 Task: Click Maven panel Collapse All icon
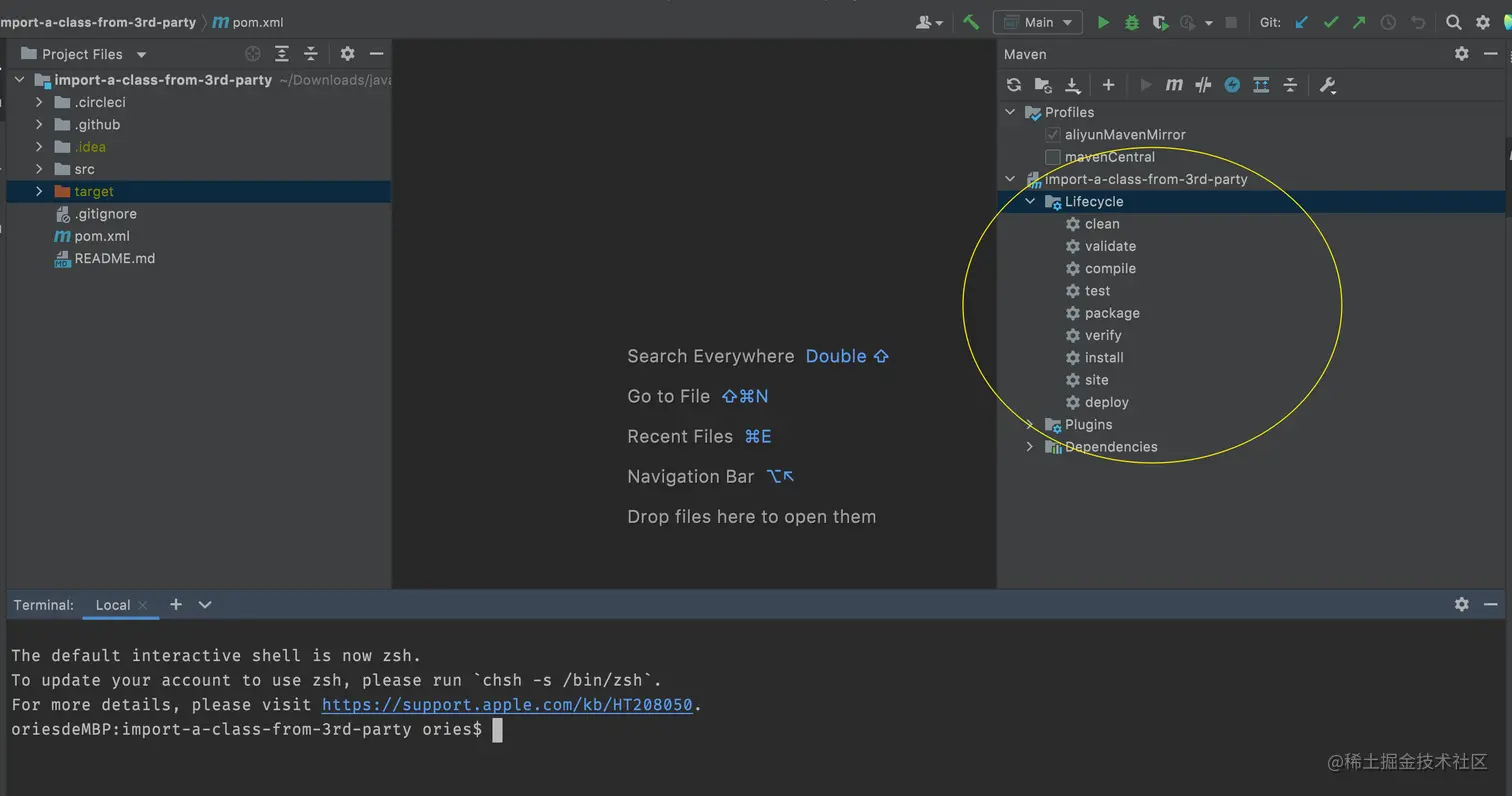[1290, 85]
